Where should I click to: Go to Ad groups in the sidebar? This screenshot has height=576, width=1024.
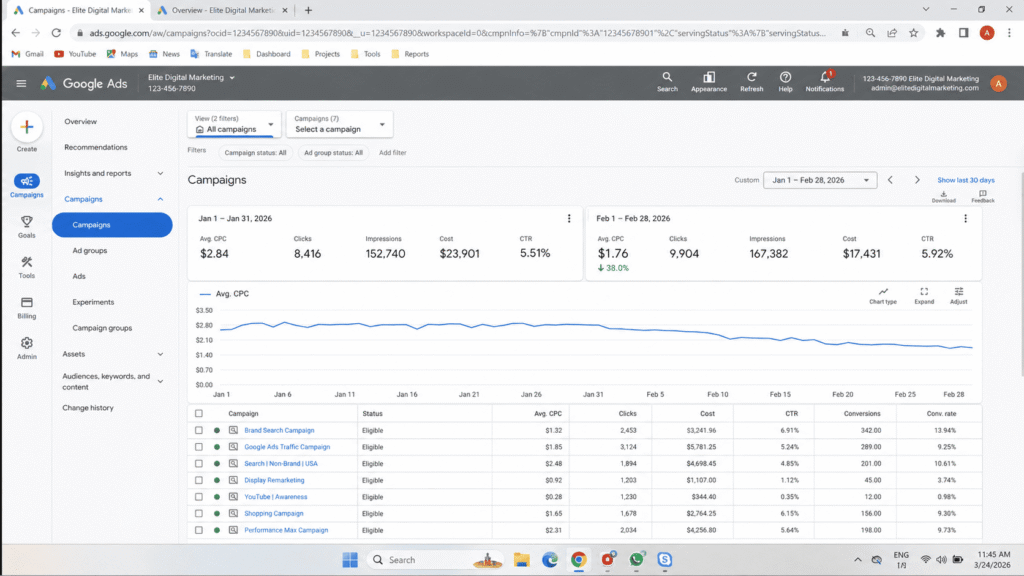point(89,251)
